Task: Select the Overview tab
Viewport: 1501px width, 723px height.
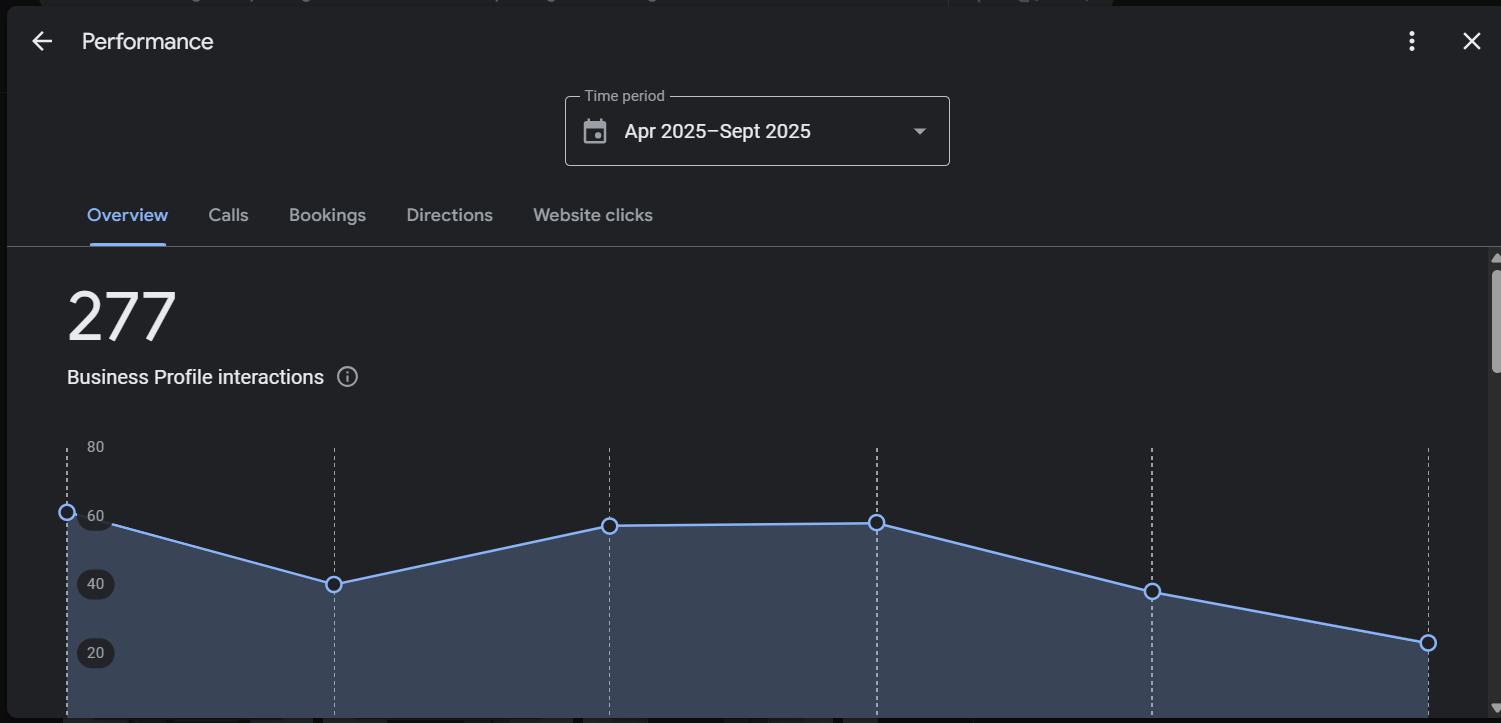Action: pos(127,215)
